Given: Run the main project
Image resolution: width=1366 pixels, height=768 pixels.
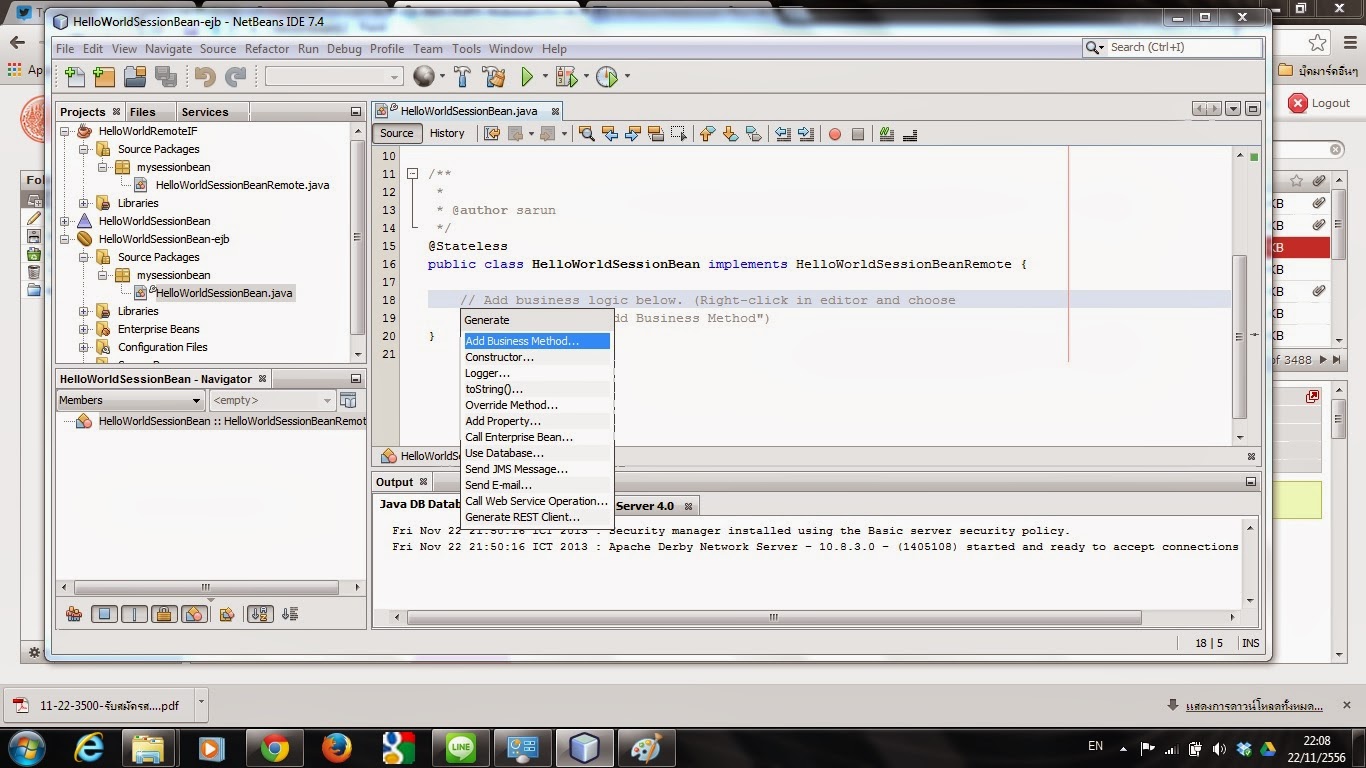Looking at the screenshot, I should 525,76.
